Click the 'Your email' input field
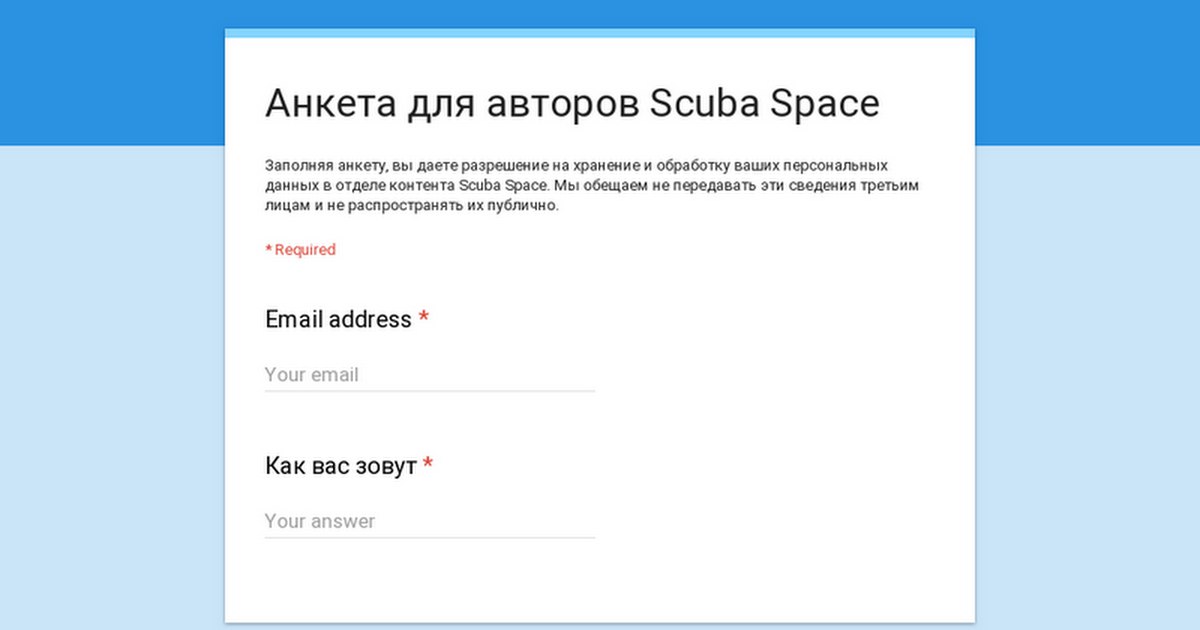Screen dimensions: 1200x630 (430, 375)
